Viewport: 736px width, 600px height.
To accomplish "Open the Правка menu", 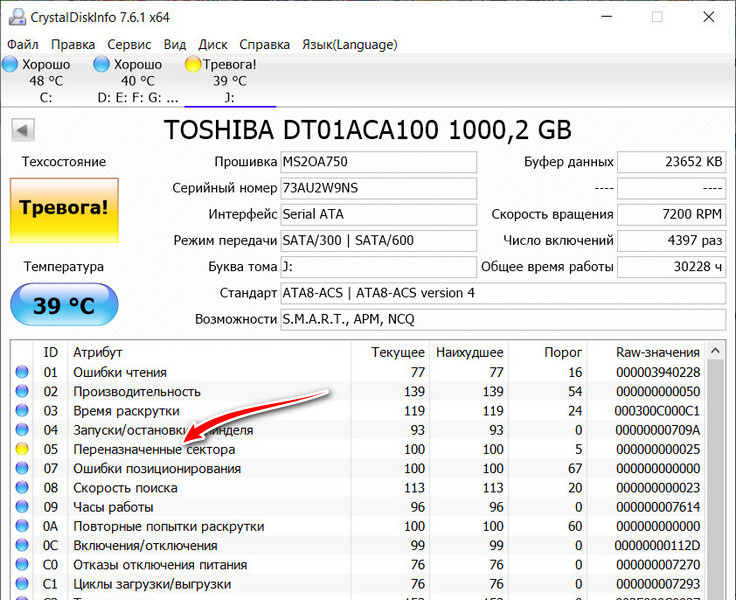I will click(73, 45).
